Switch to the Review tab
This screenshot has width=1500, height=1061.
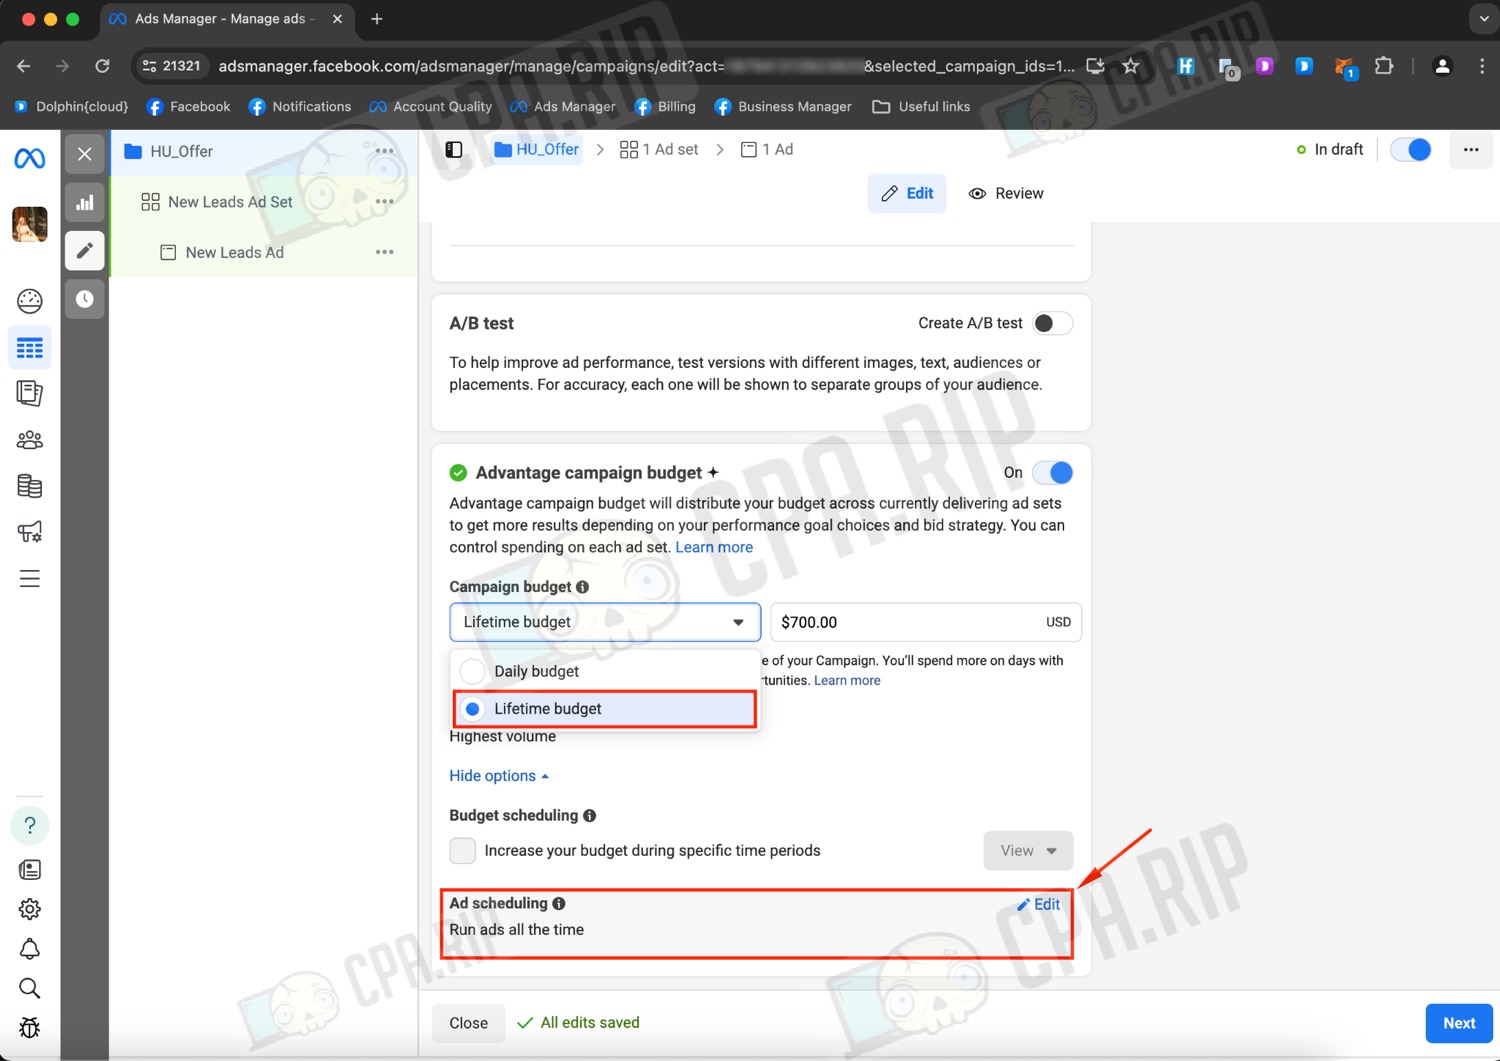[x=1006, y=194]
